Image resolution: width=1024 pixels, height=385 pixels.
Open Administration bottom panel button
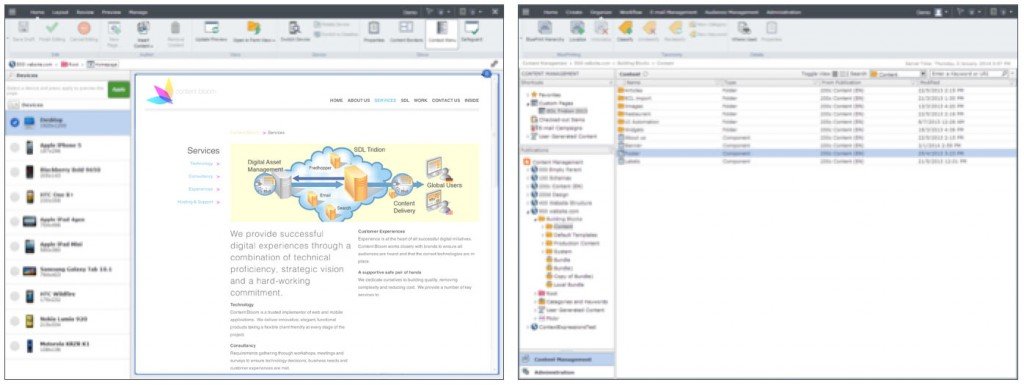(x=567, y=372)
